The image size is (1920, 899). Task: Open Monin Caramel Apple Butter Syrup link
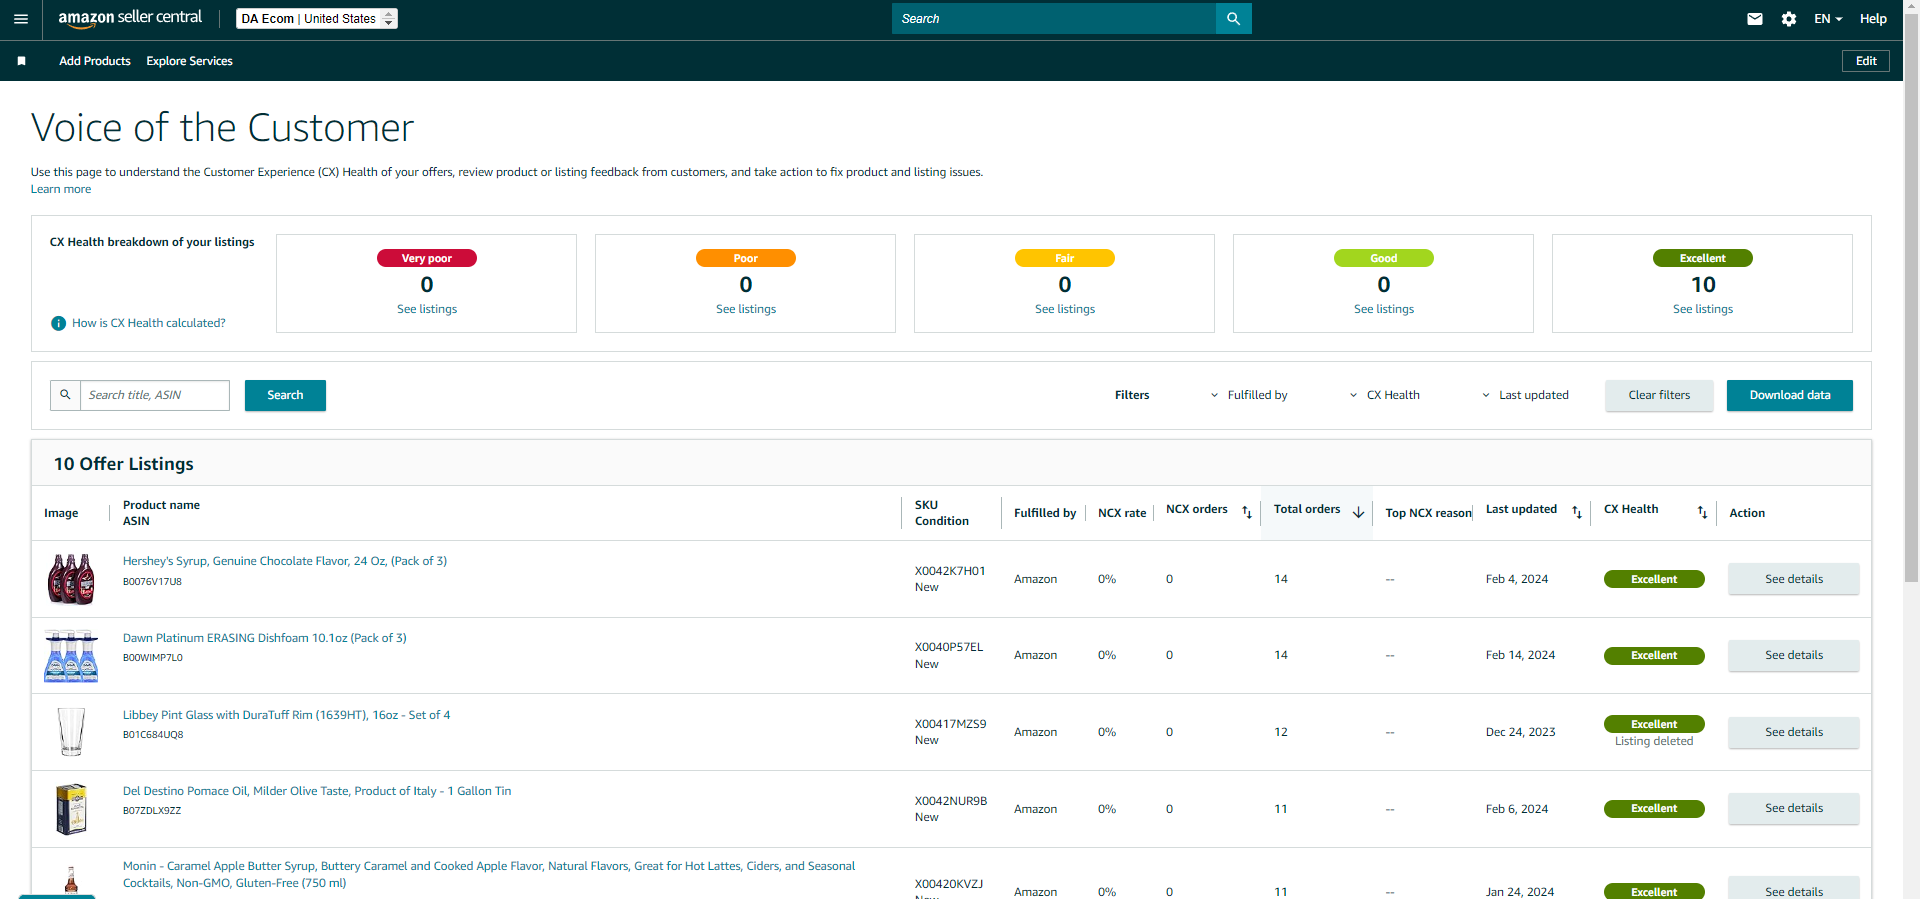[489, 874]
